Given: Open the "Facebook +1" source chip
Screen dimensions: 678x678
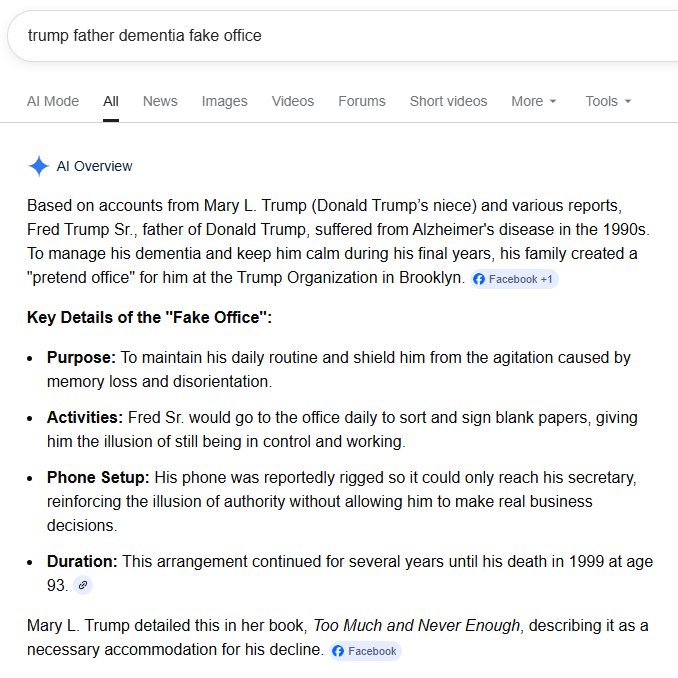Looking at the screenshot, I should pos(514,279).
